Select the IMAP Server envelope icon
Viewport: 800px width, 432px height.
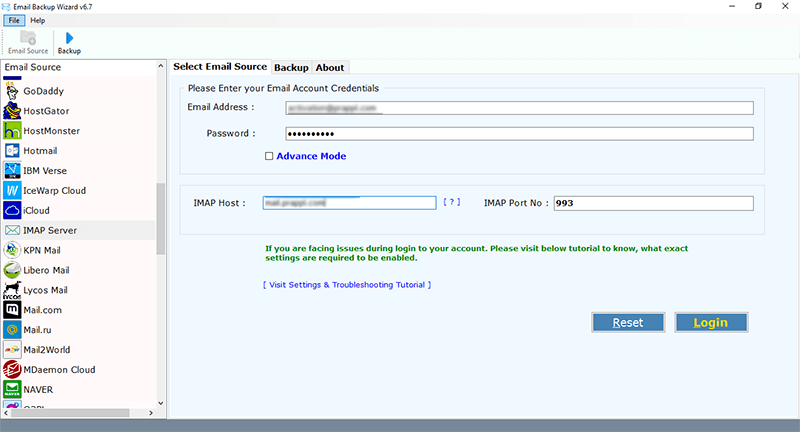click(12, 230)
